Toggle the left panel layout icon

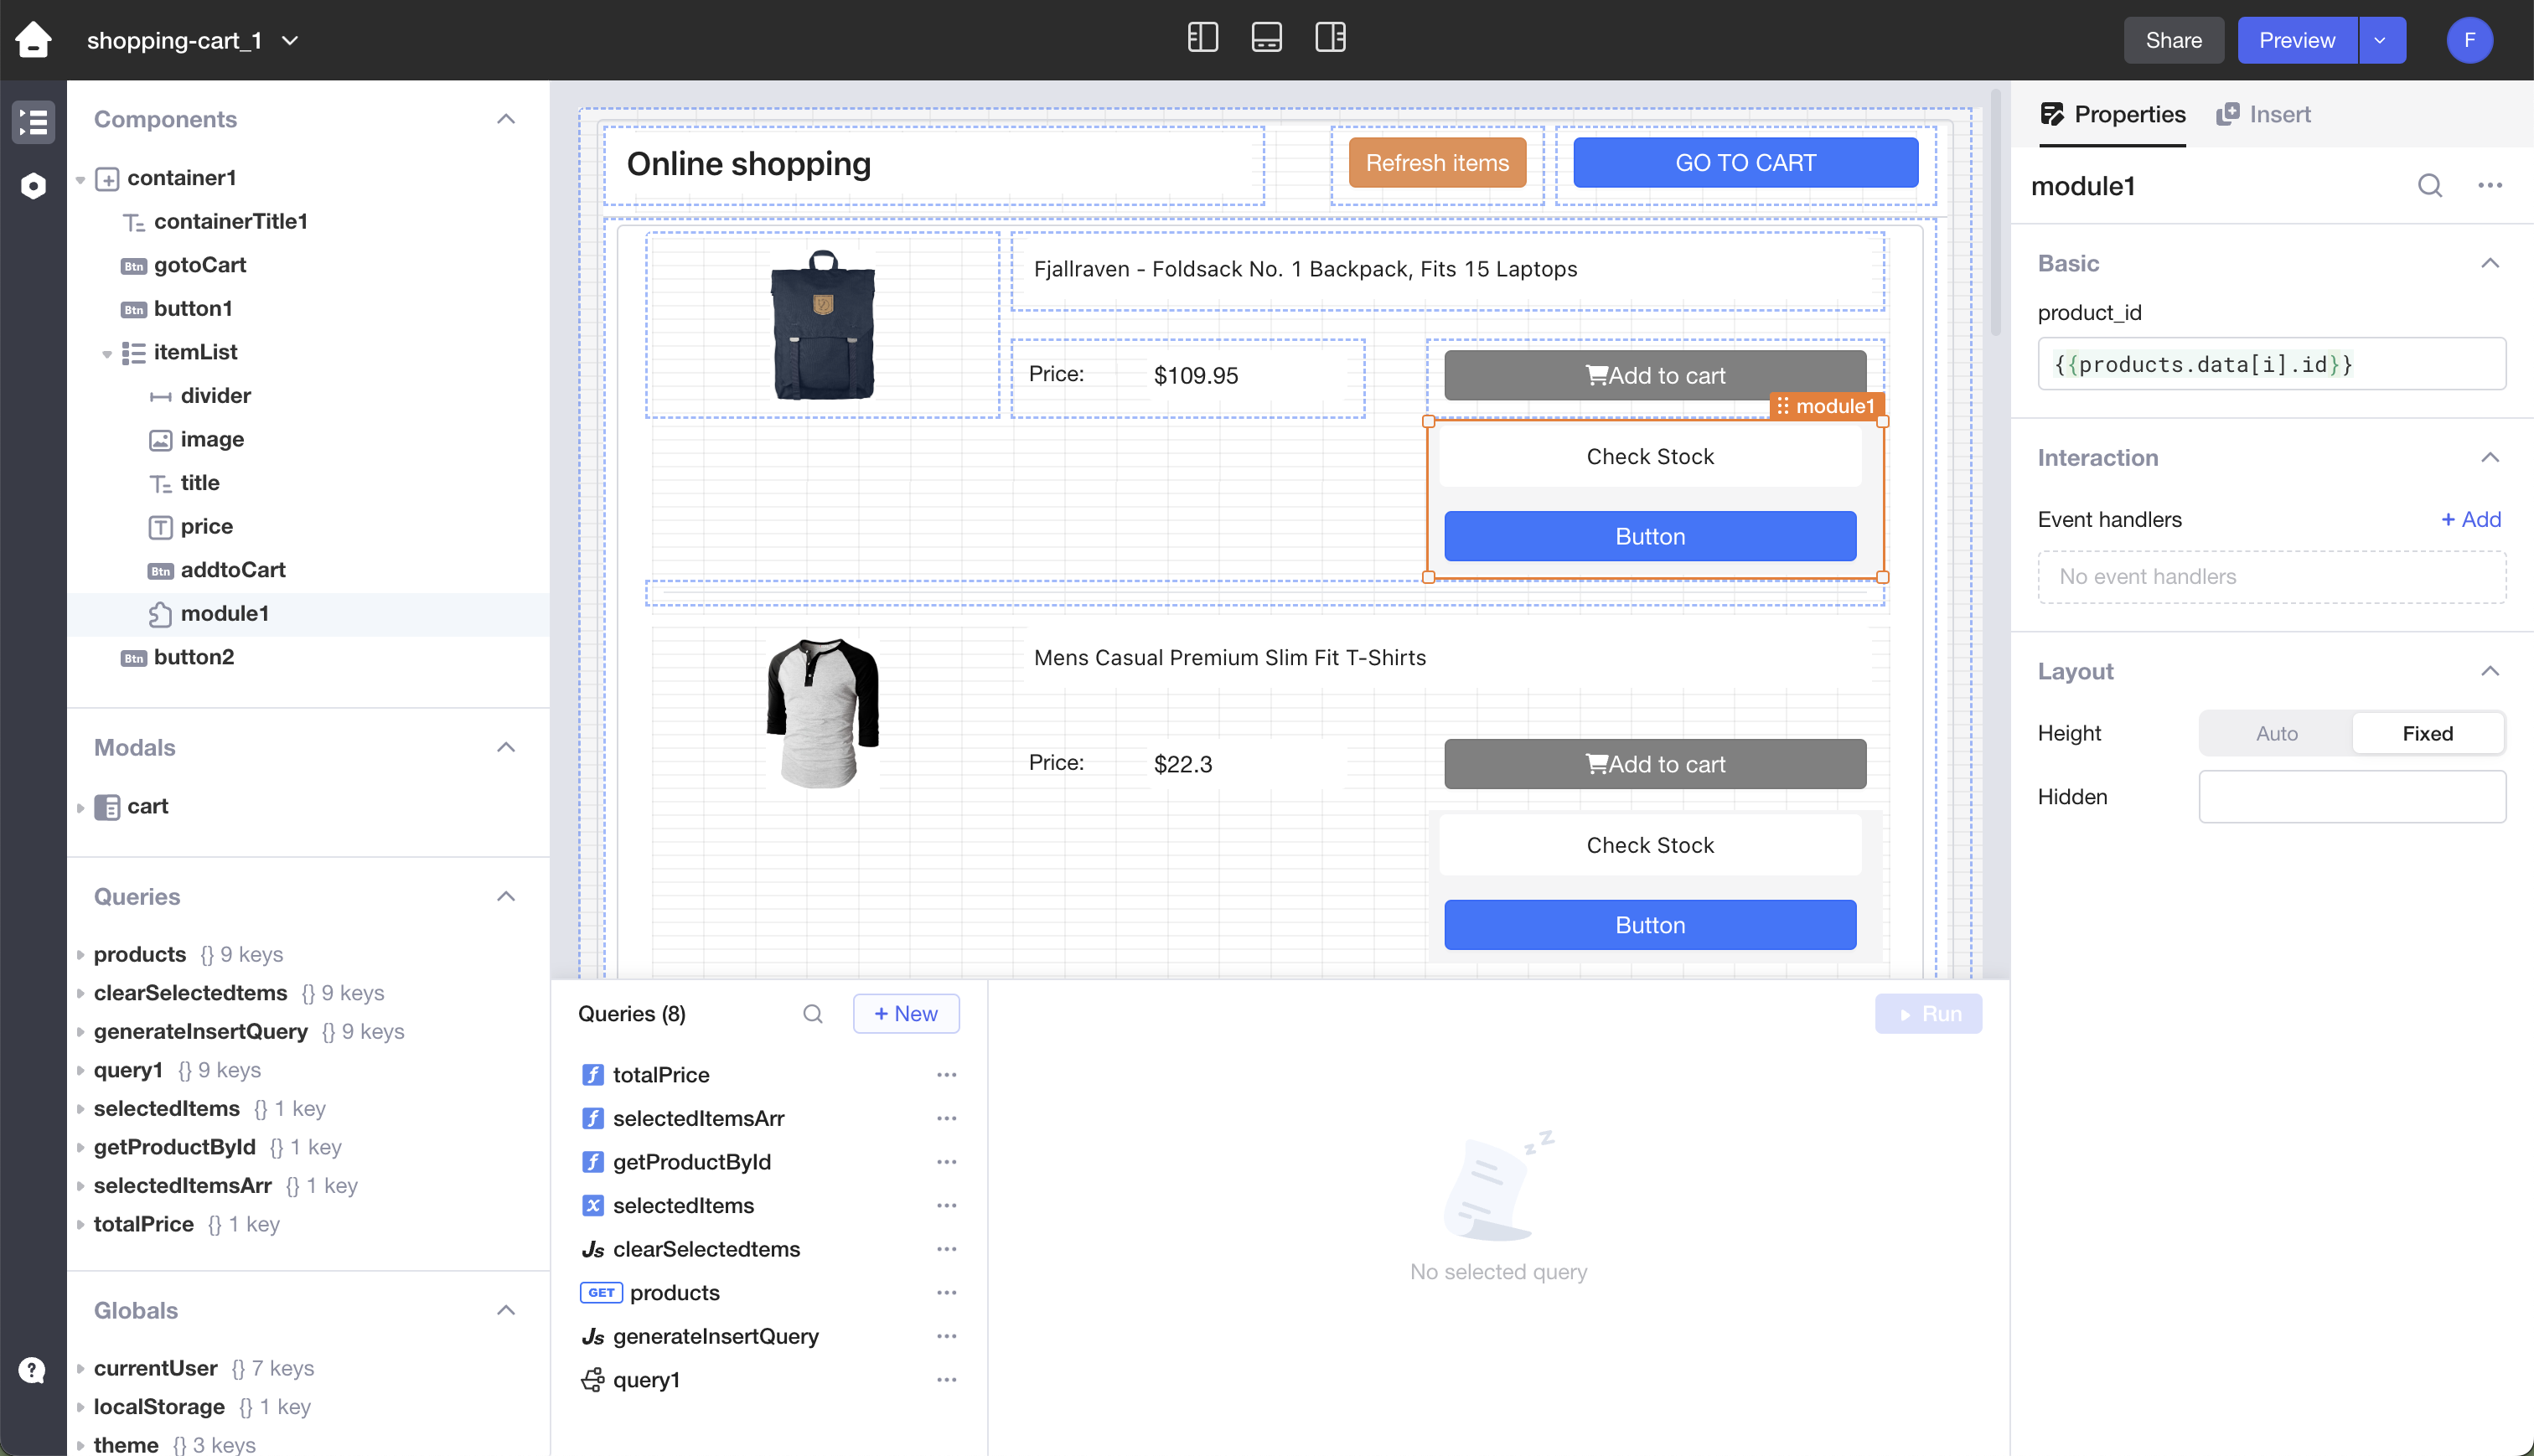pos(1202,38)
